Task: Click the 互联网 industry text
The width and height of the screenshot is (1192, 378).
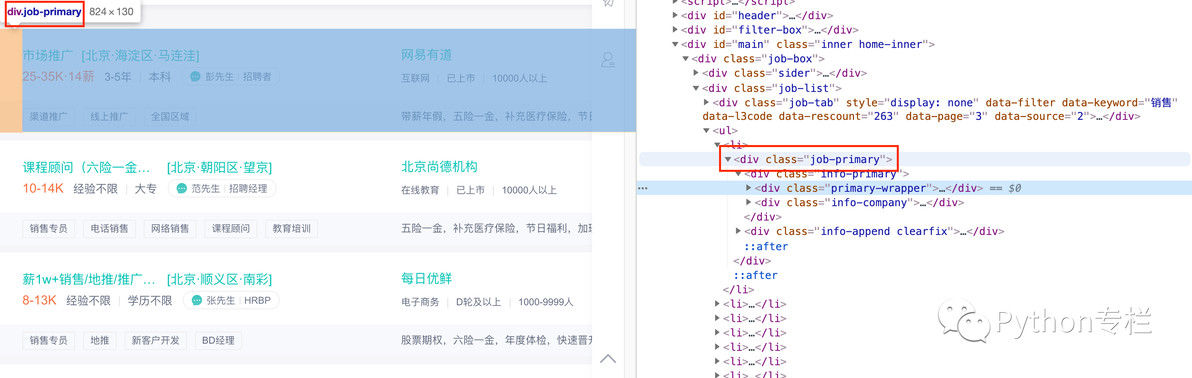Action: coord(415,78)
